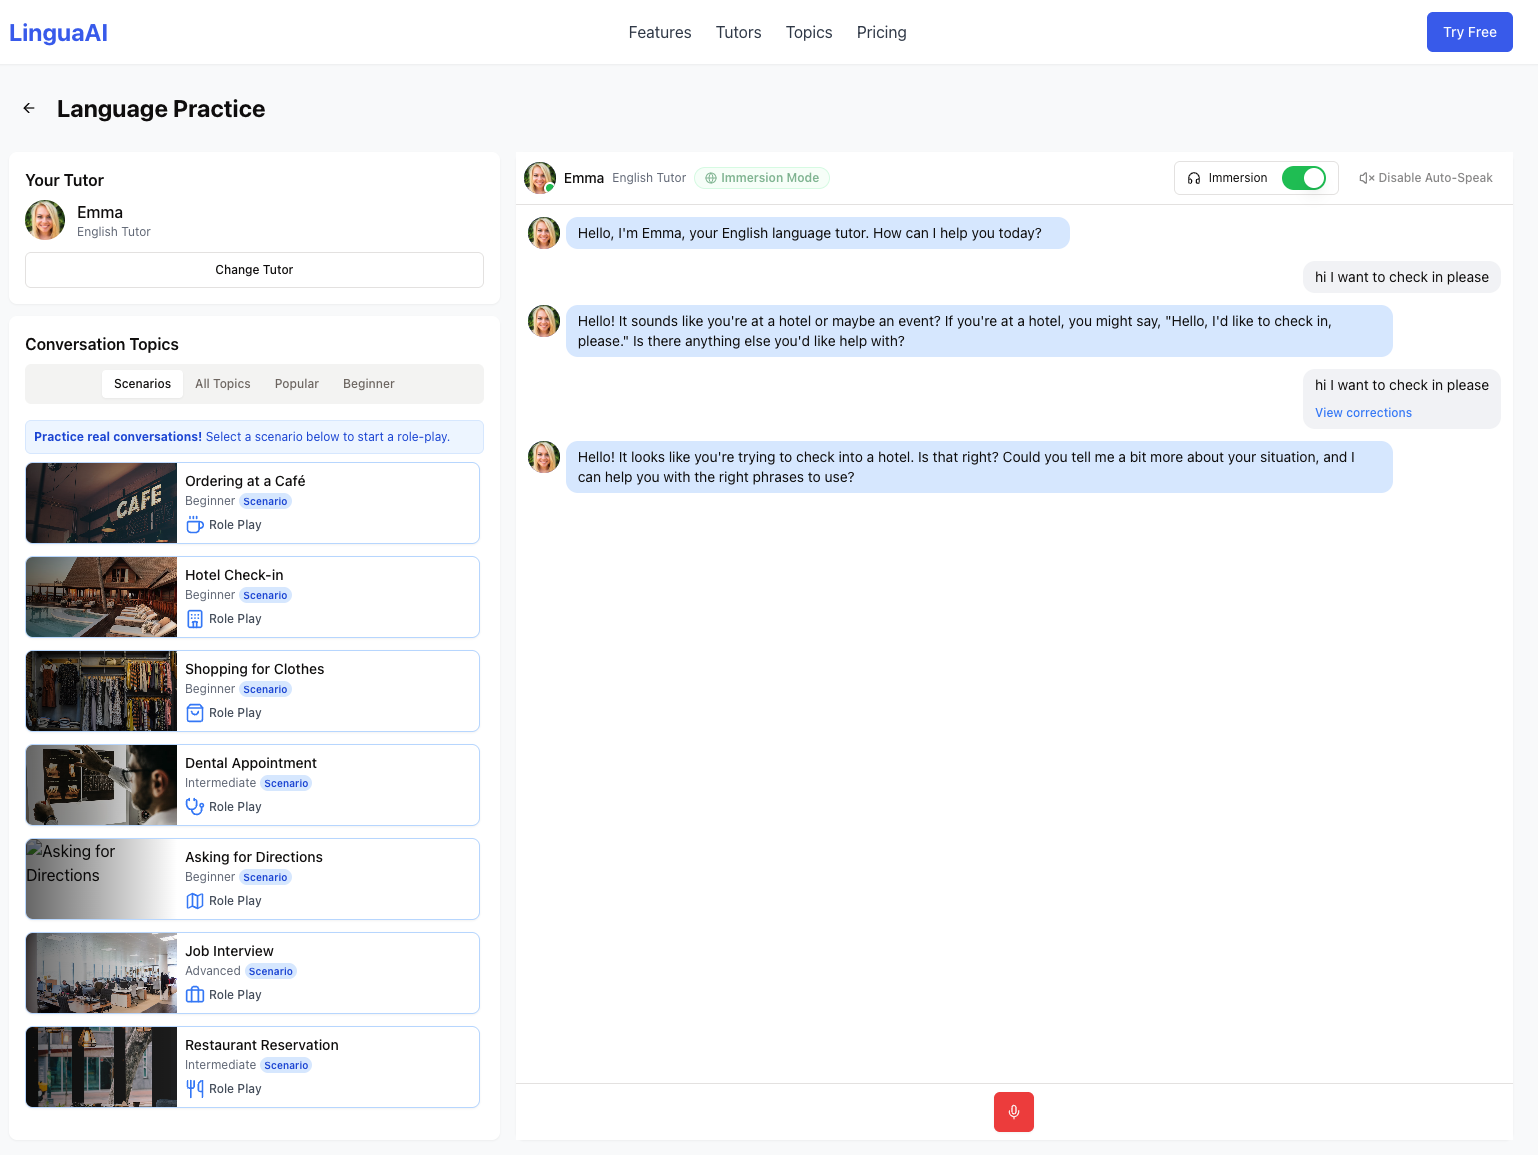This screenshot has height=1155, width=1538.
Task: Click the shopping bag icon under Shopping for Clothes
Action: [x=195, y=713]
